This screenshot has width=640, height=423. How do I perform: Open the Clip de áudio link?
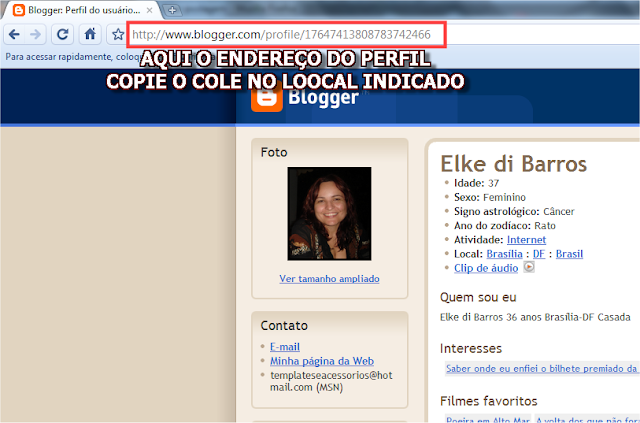(486, 268)
